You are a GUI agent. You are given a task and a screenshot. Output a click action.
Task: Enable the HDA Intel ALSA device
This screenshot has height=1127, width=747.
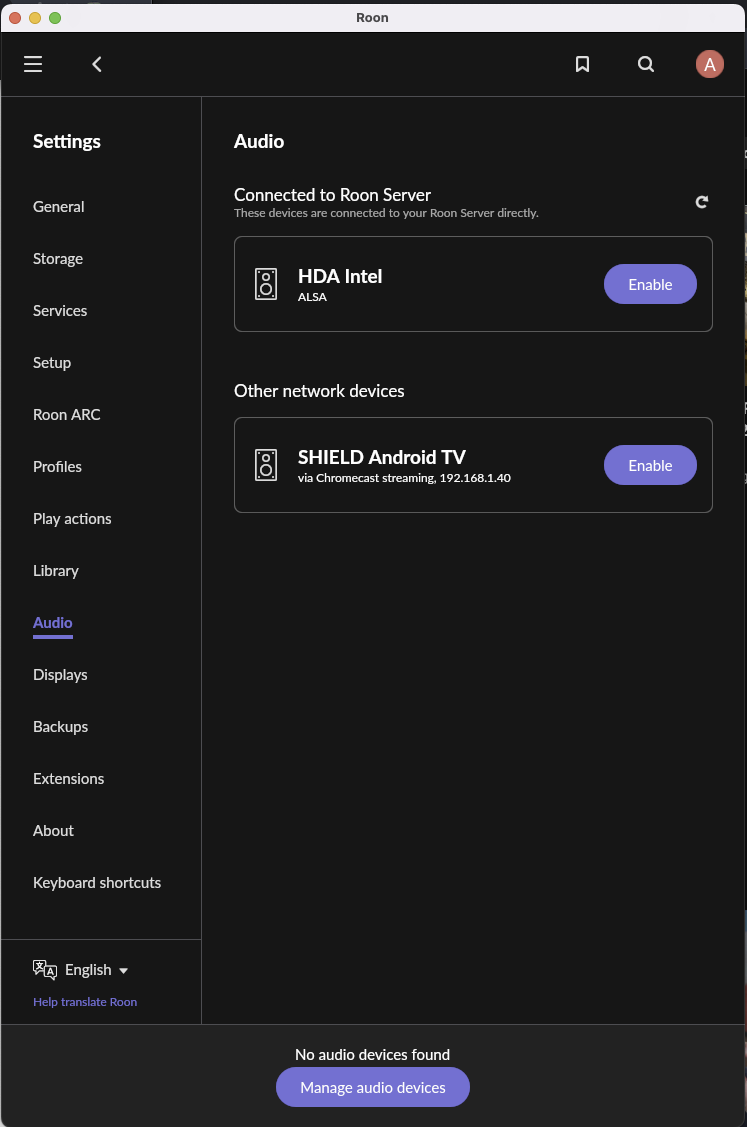tap(650, 284)
